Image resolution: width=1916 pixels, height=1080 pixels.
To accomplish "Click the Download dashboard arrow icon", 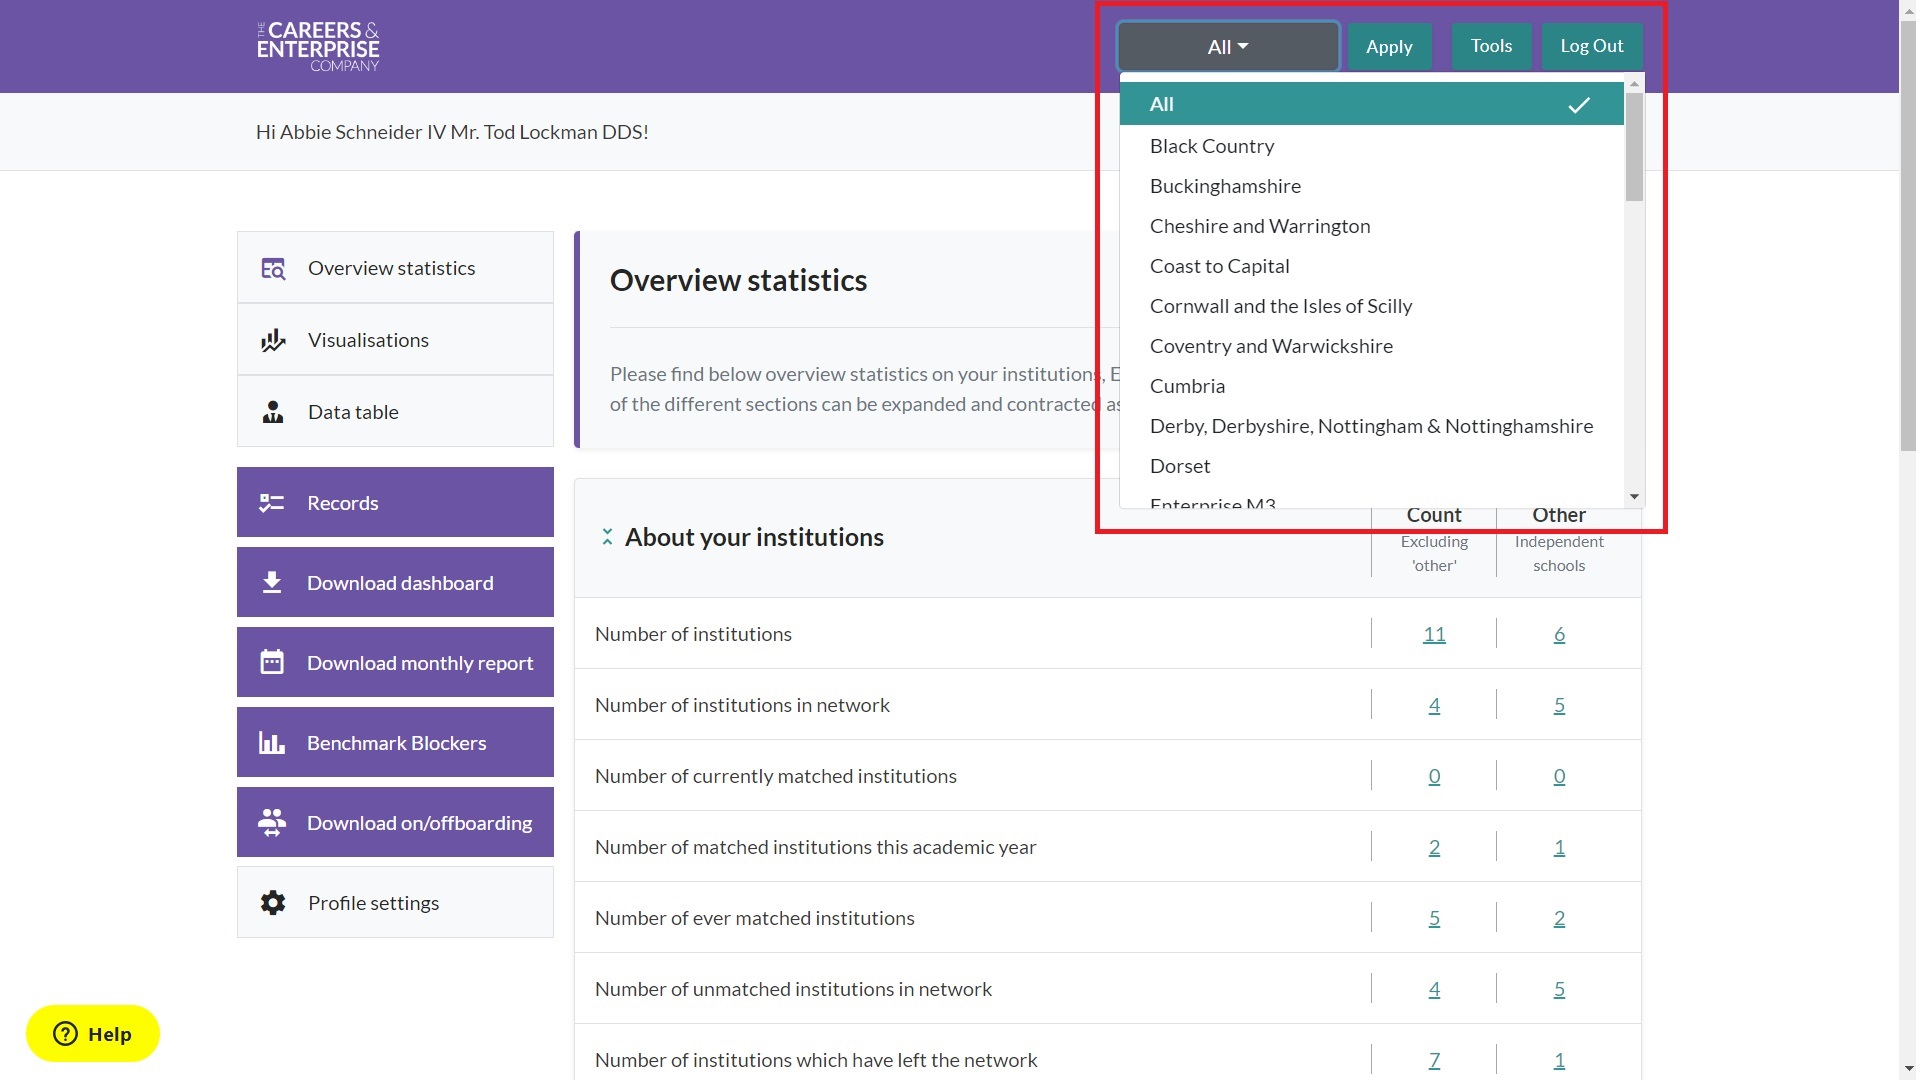I will tap(272, 582).
